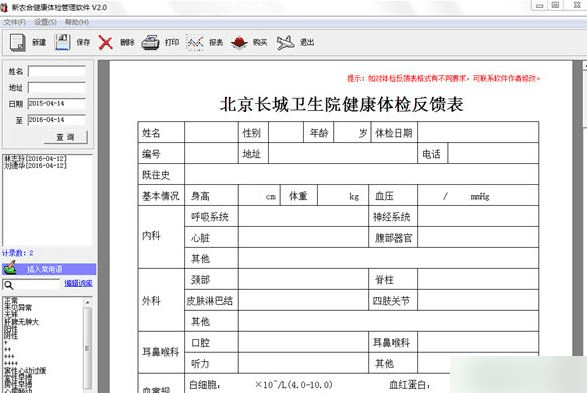
Task: Click the empty 神经系统 value cell
Action: point(478,216)
